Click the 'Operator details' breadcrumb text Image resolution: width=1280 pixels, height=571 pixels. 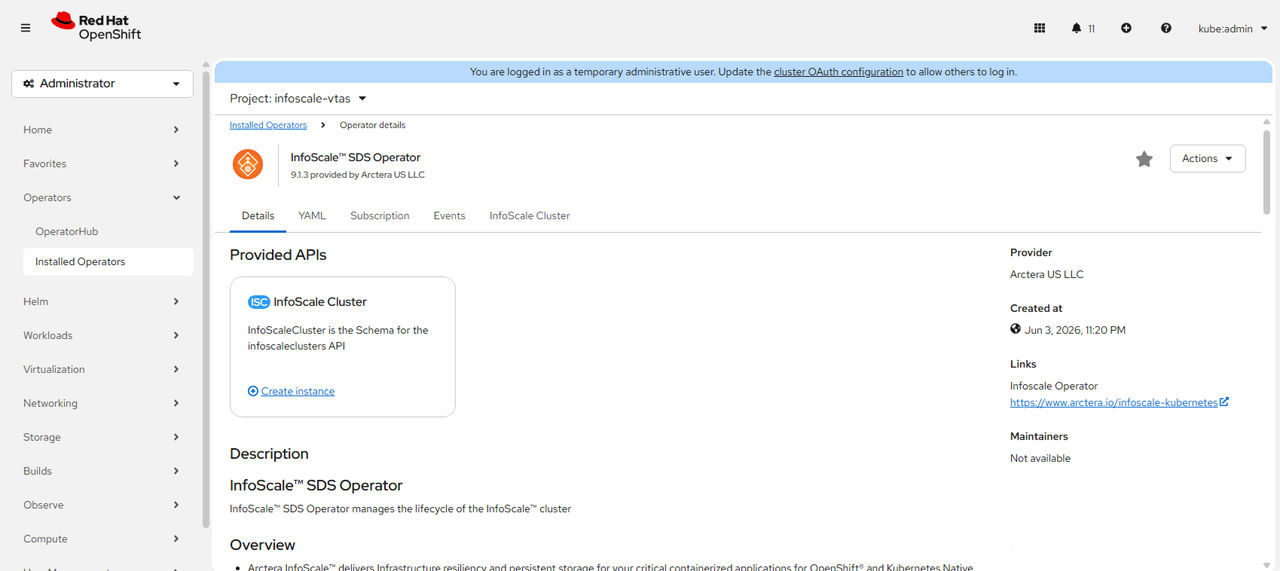click(x=372, y=125)
